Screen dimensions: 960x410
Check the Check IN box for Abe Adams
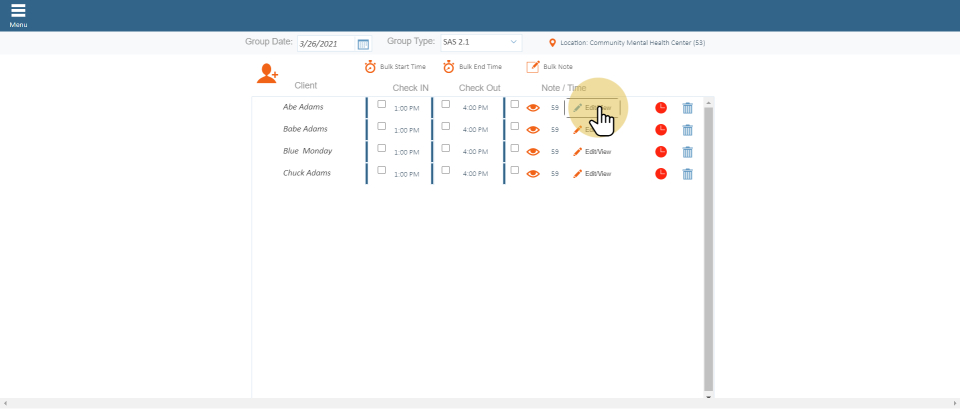click(381, 104)
